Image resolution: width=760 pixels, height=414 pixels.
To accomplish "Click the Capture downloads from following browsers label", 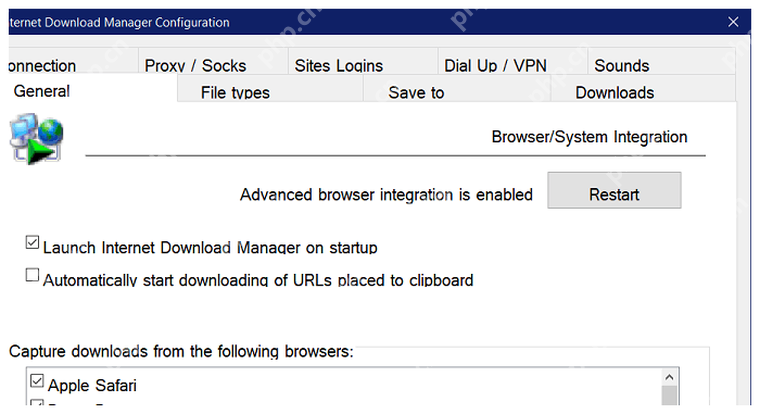I will [181, 351].
